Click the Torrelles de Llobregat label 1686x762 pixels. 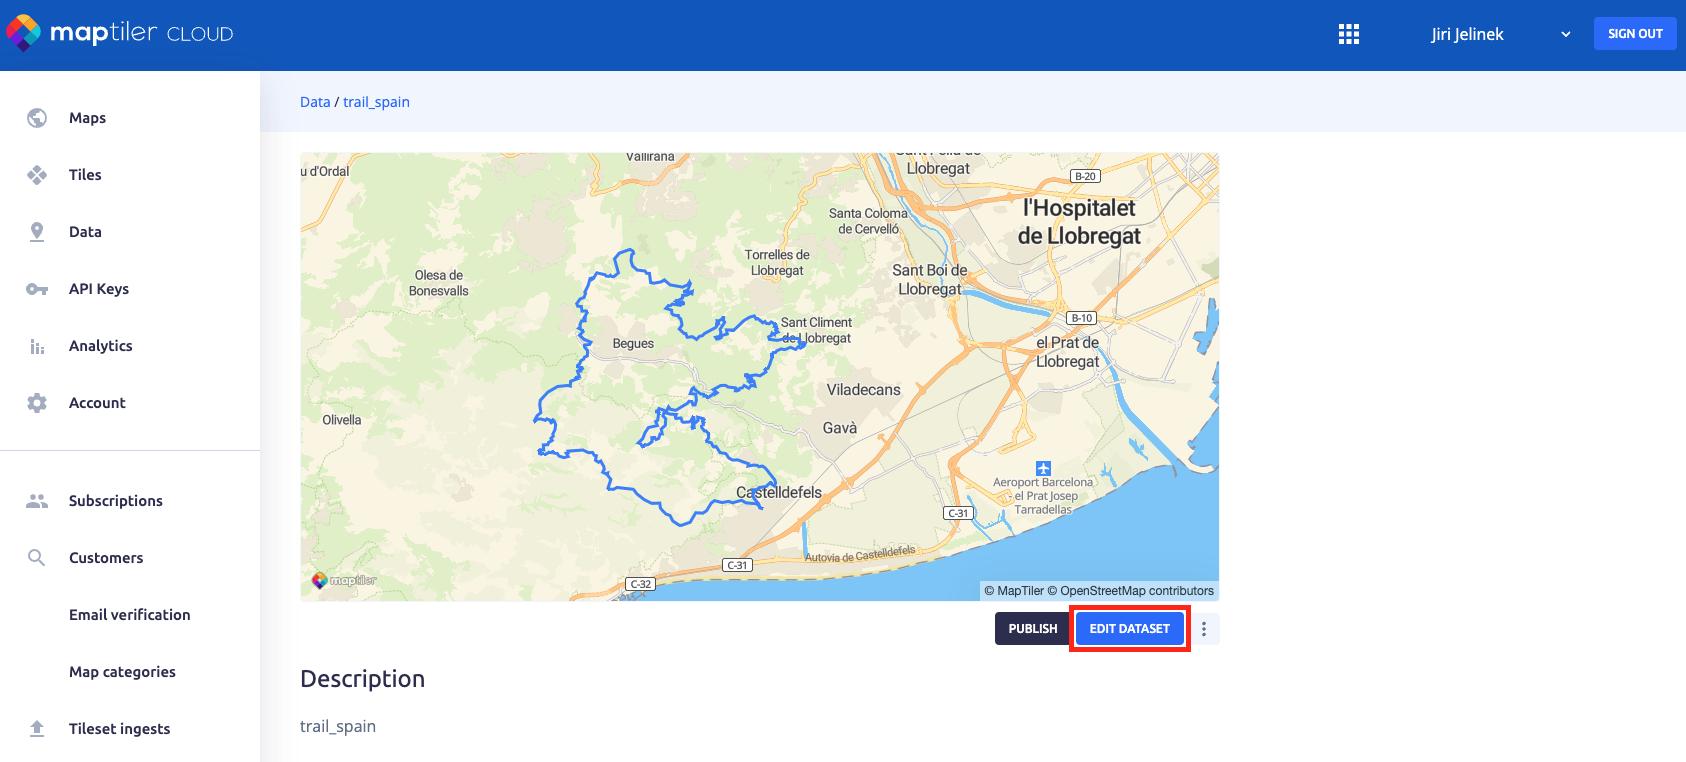pos(777,263)
